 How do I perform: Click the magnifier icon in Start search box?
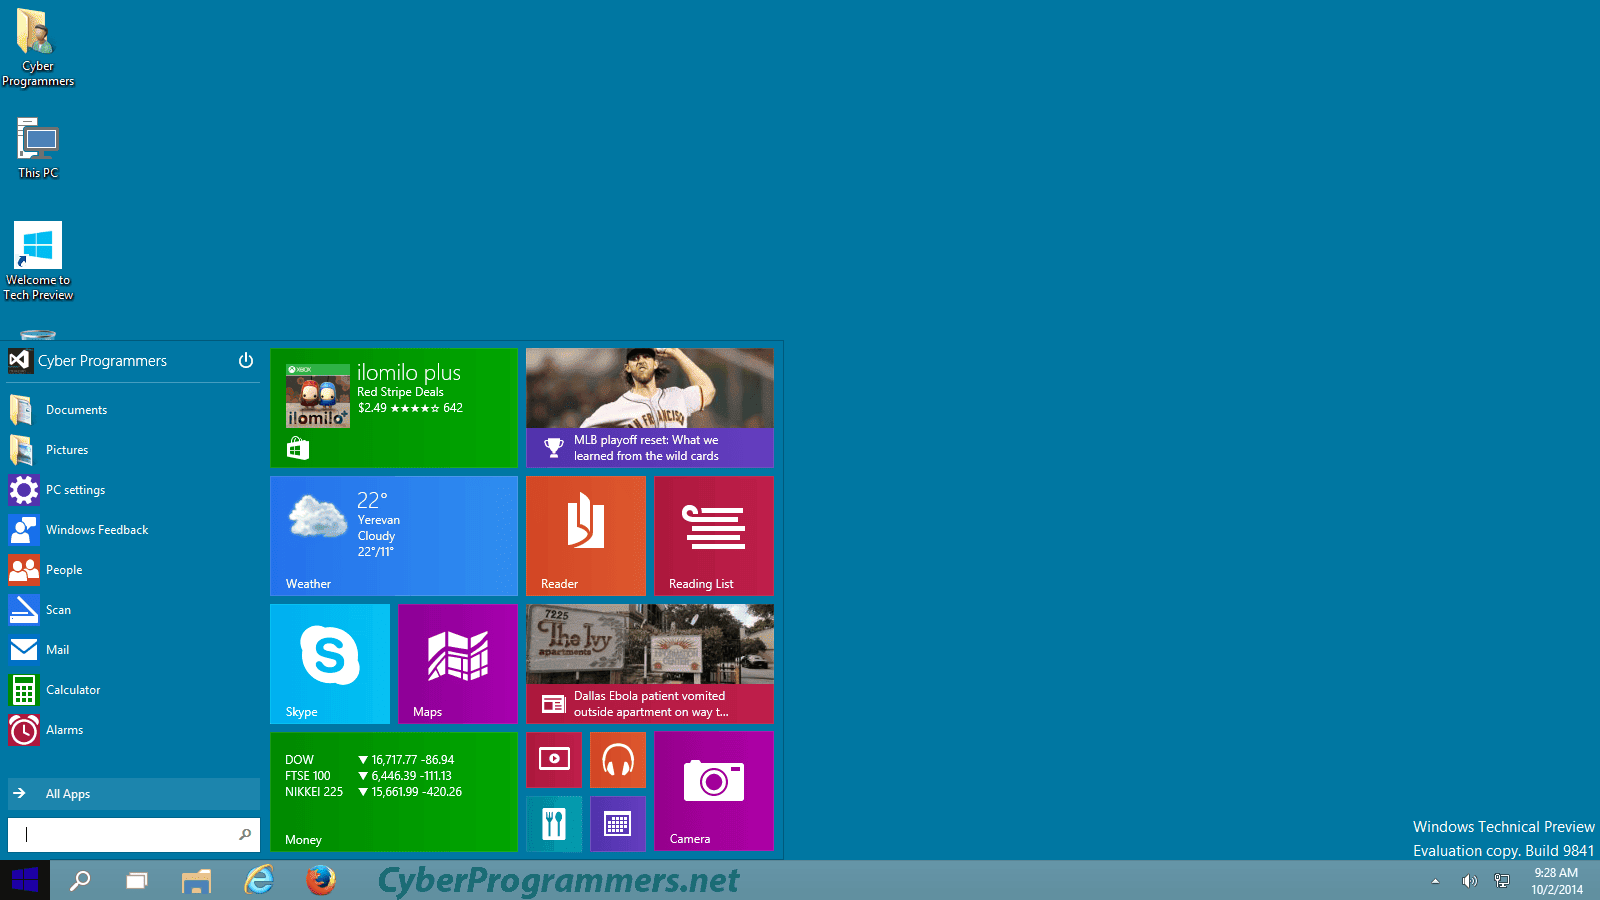(245, 834)
